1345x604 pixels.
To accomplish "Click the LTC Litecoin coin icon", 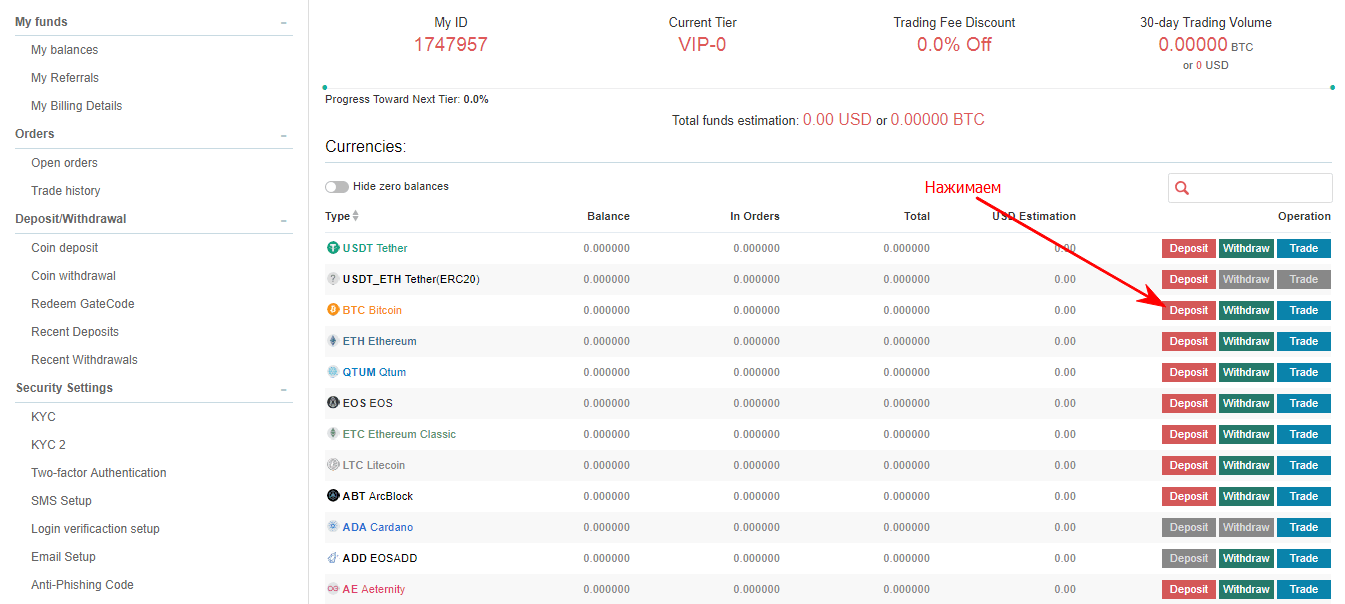I will tap(333, 465).
